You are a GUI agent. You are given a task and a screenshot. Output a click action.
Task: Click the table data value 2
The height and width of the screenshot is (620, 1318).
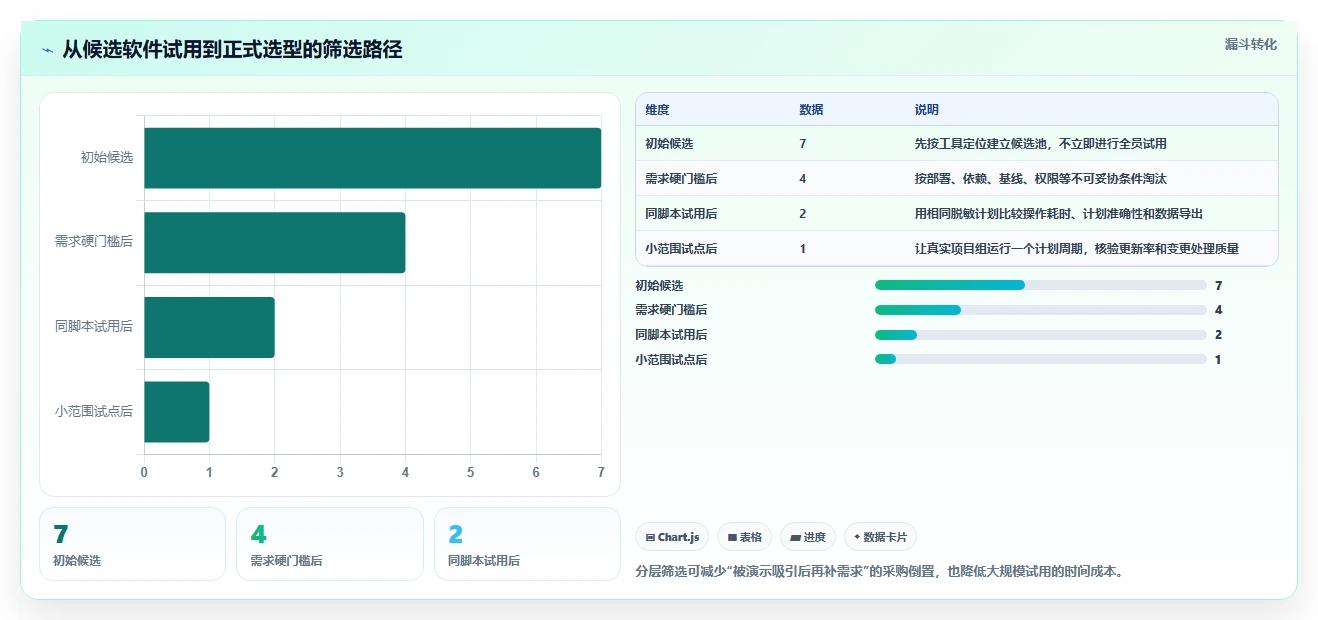(x=803, y=214)
